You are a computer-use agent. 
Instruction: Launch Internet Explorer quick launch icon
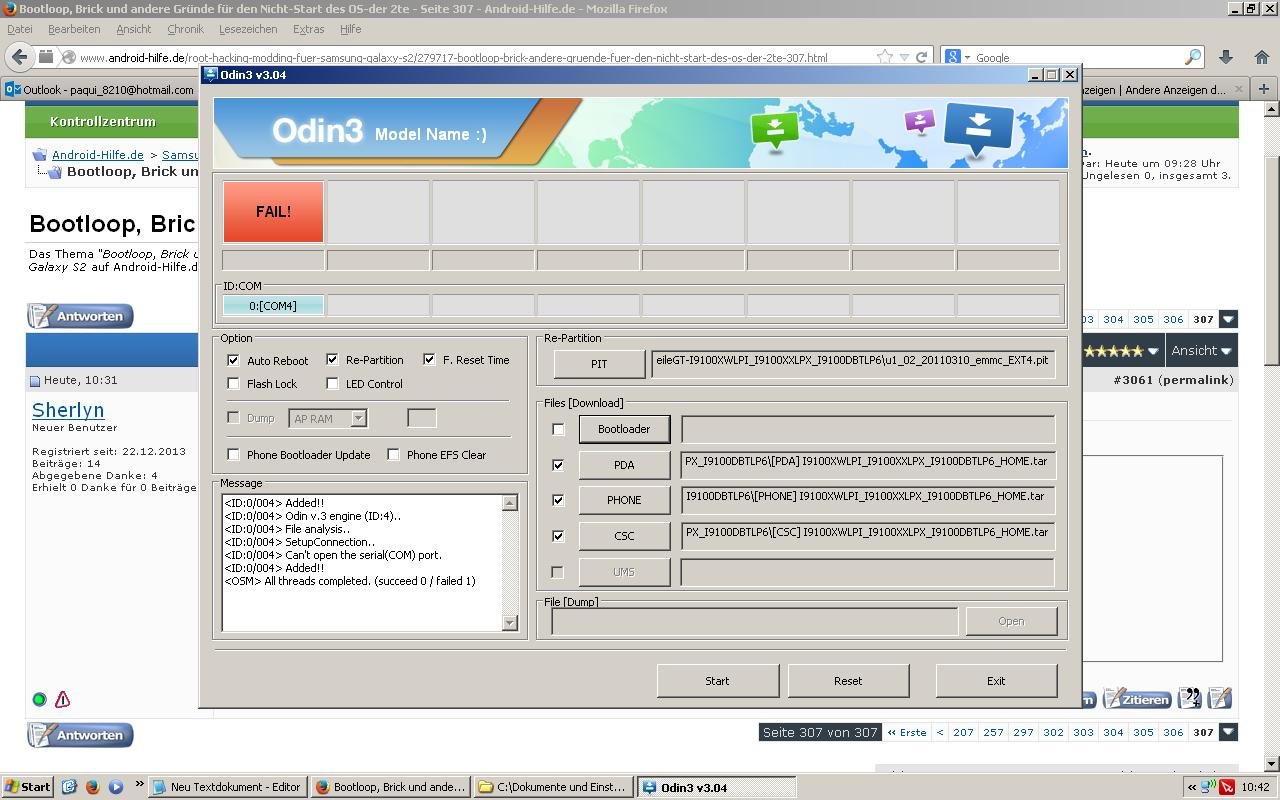(69, 787)
